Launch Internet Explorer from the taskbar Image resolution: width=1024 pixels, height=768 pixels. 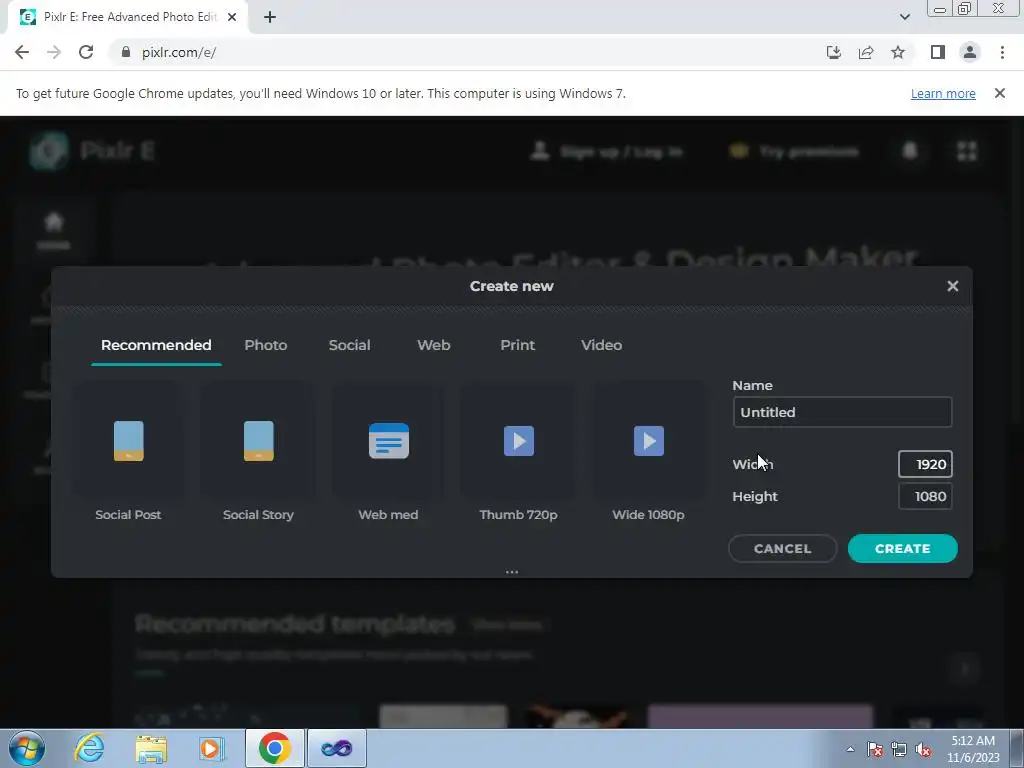[x=89, y=748]
